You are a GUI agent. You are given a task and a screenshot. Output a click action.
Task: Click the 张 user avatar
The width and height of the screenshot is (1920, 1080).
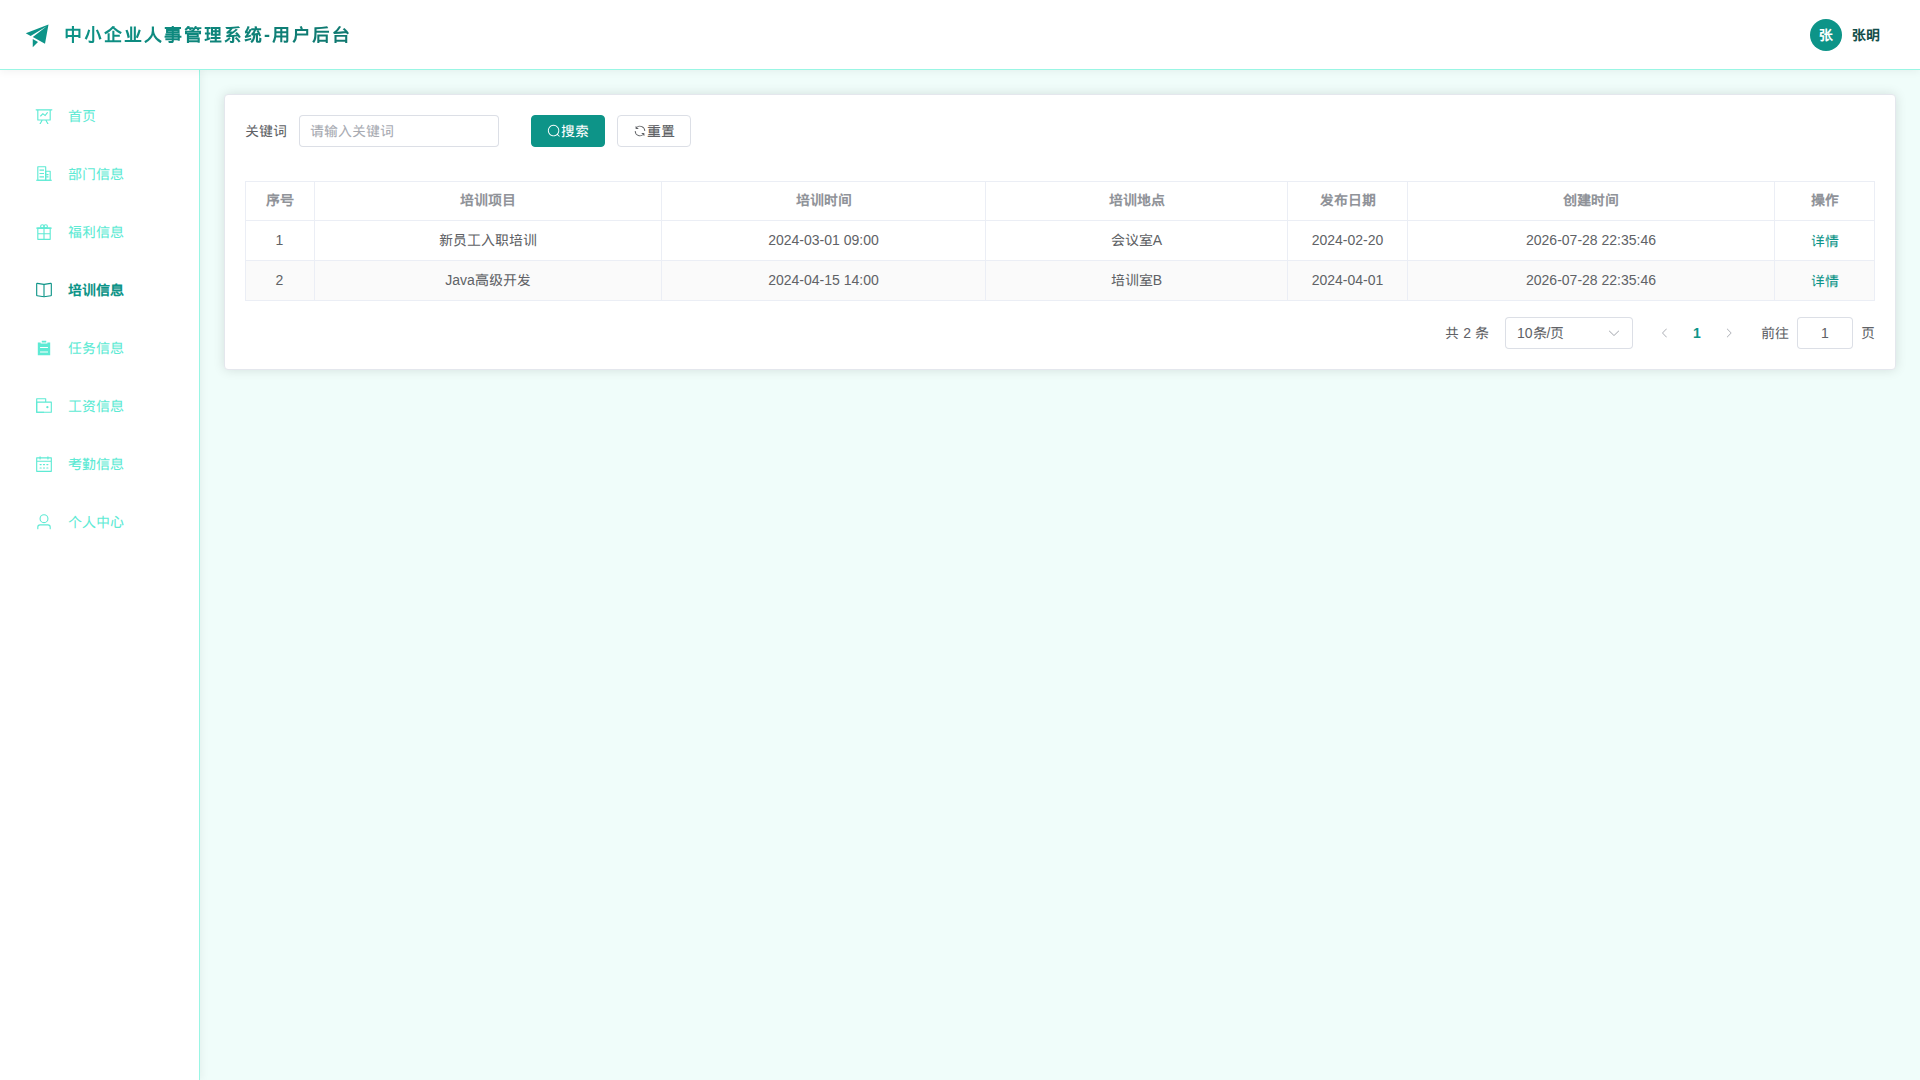(1826, 35)
